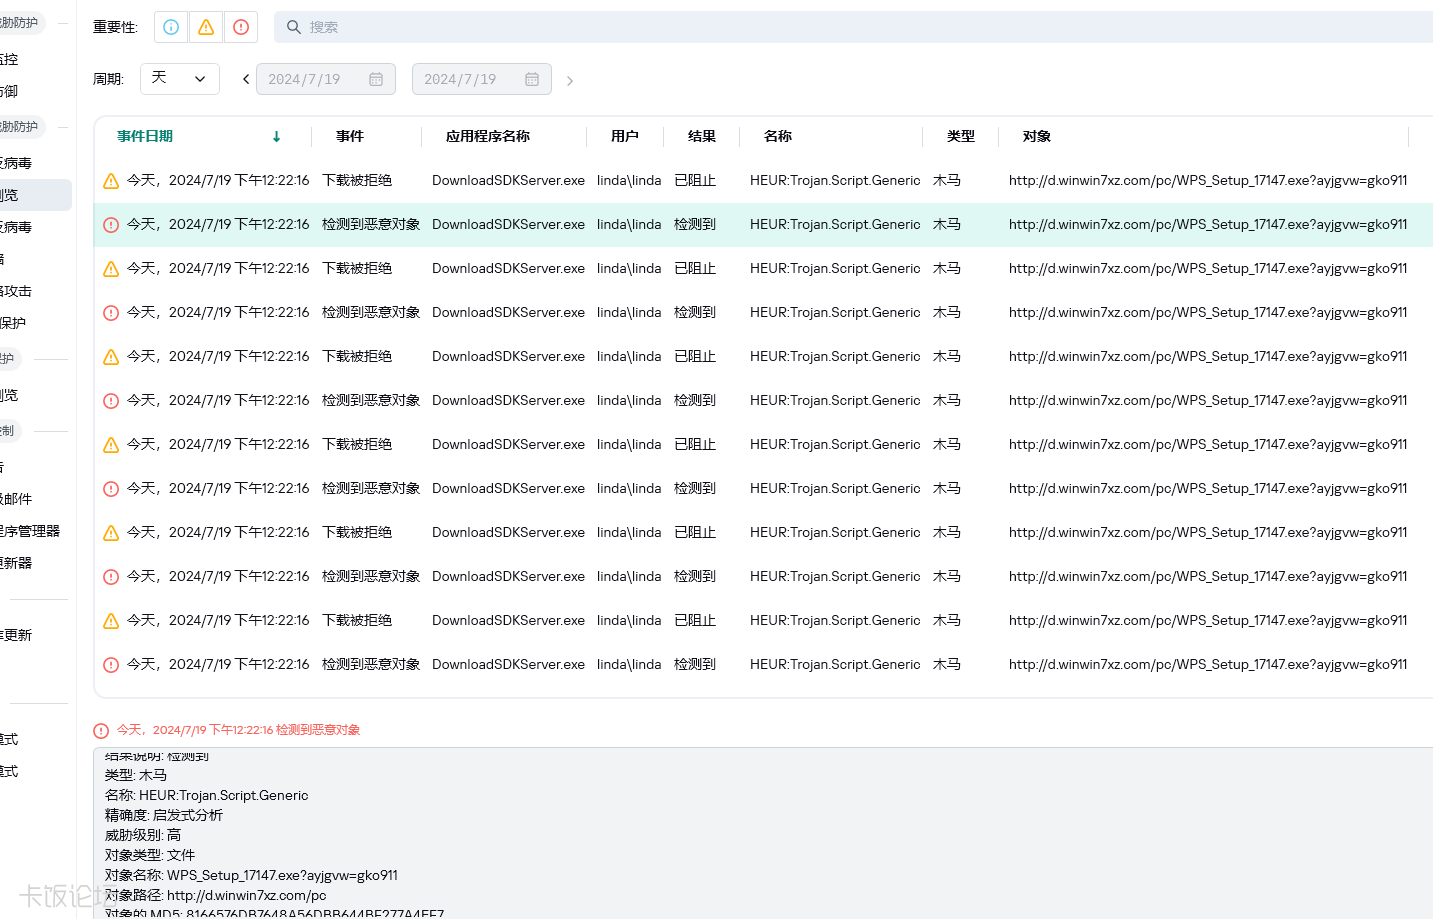Click 已阻止 result in fifth row

(x=695, y=356)
